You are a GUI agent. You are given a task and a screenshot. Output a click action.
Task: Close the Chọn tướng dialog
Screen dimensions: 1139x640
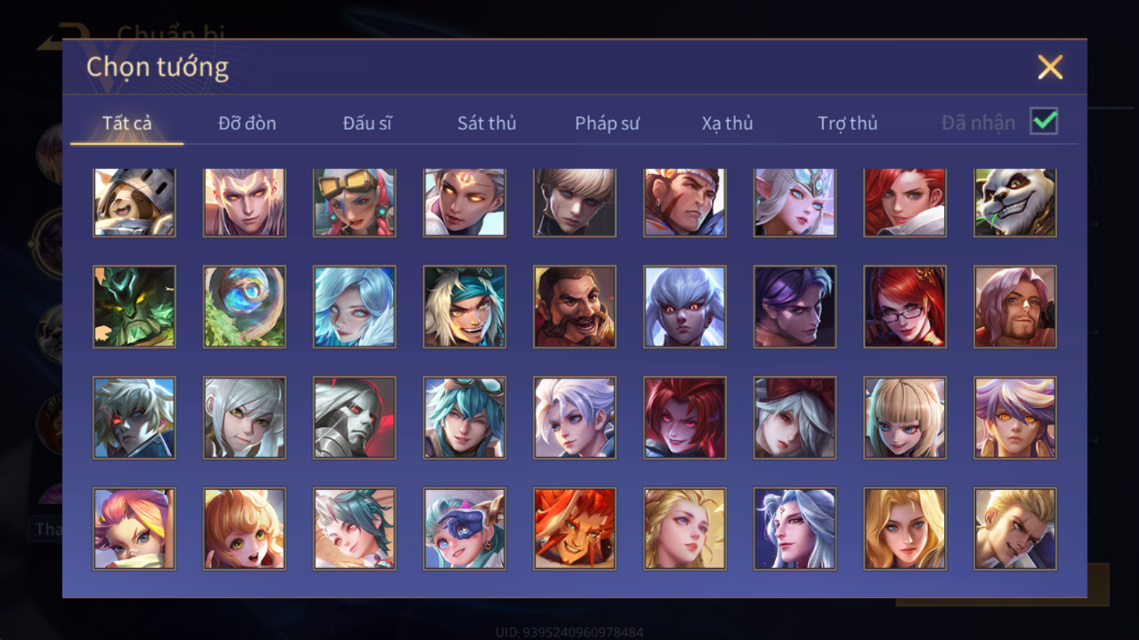click(1050, 67)
